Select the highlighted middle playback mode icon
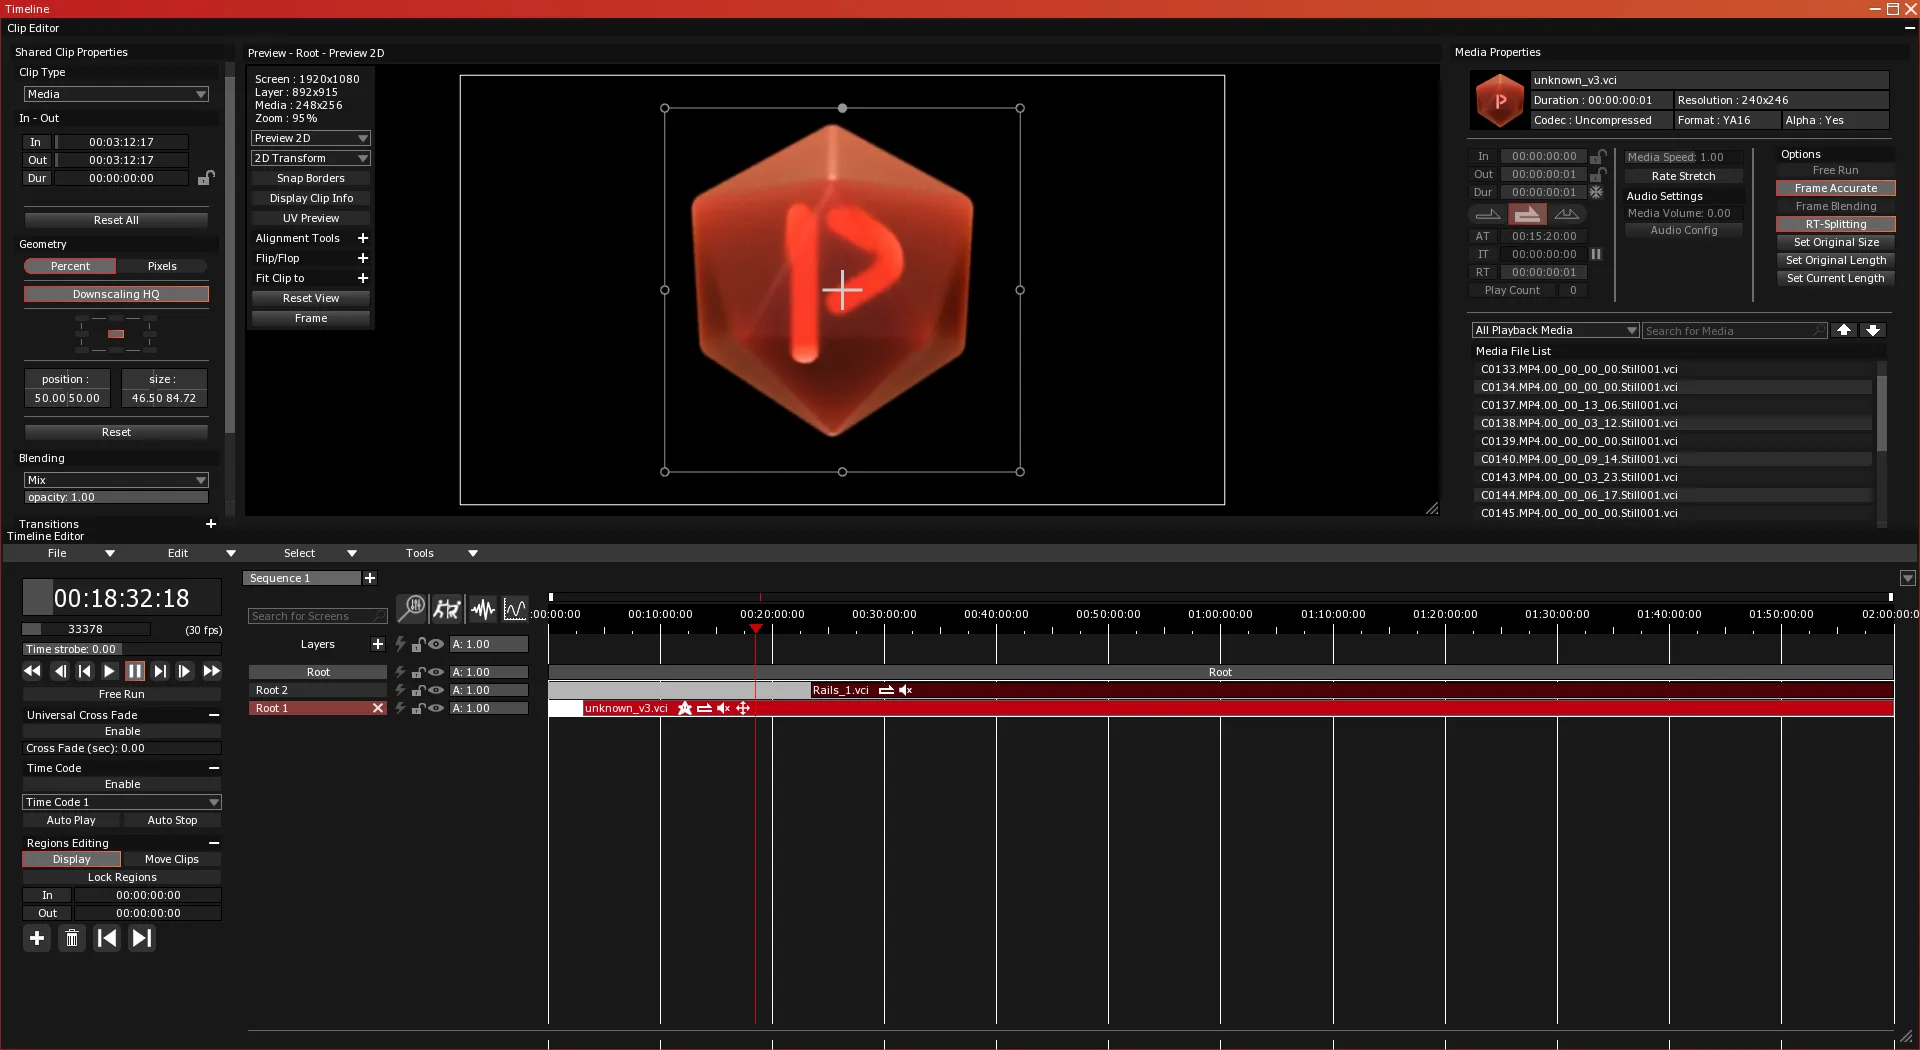The width and height of the screenshot is (1920, 1050). (1527, 214)
